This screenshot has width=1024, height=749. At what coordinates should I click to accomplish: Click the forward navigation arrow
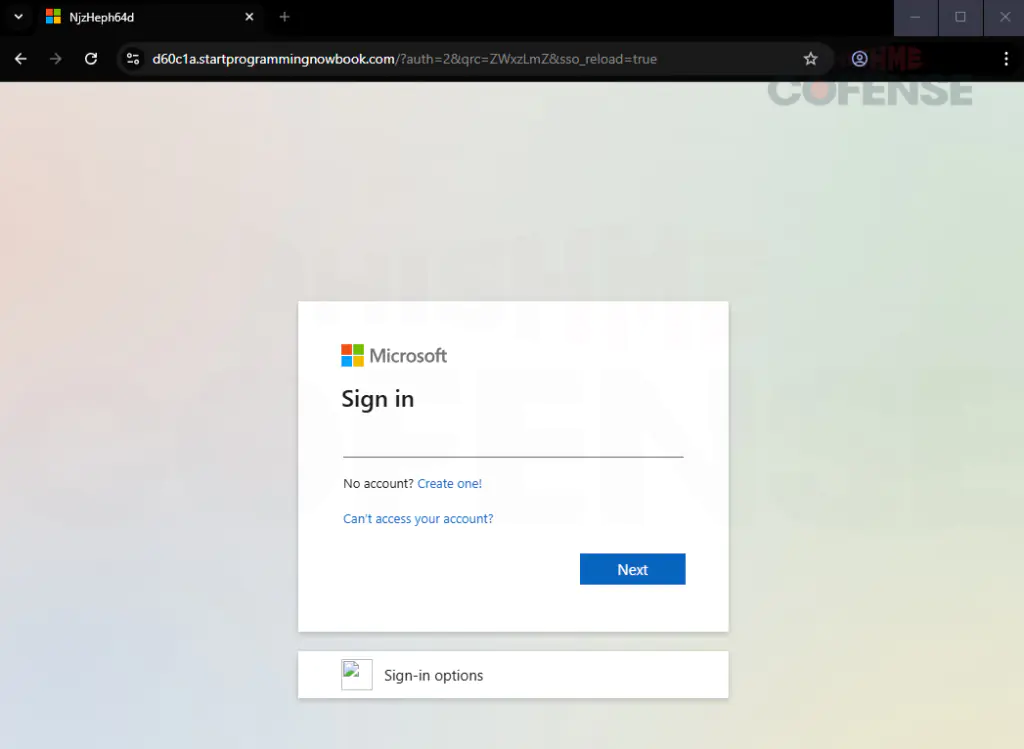point(56,59)
